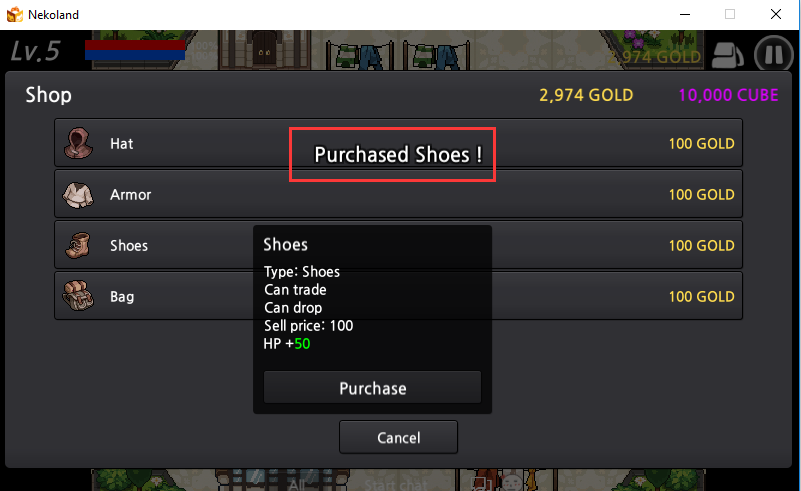Click the Shoes row 100 GOLD price
The height and width of the screenshot is (491, 801).
[x=701, y=246]
